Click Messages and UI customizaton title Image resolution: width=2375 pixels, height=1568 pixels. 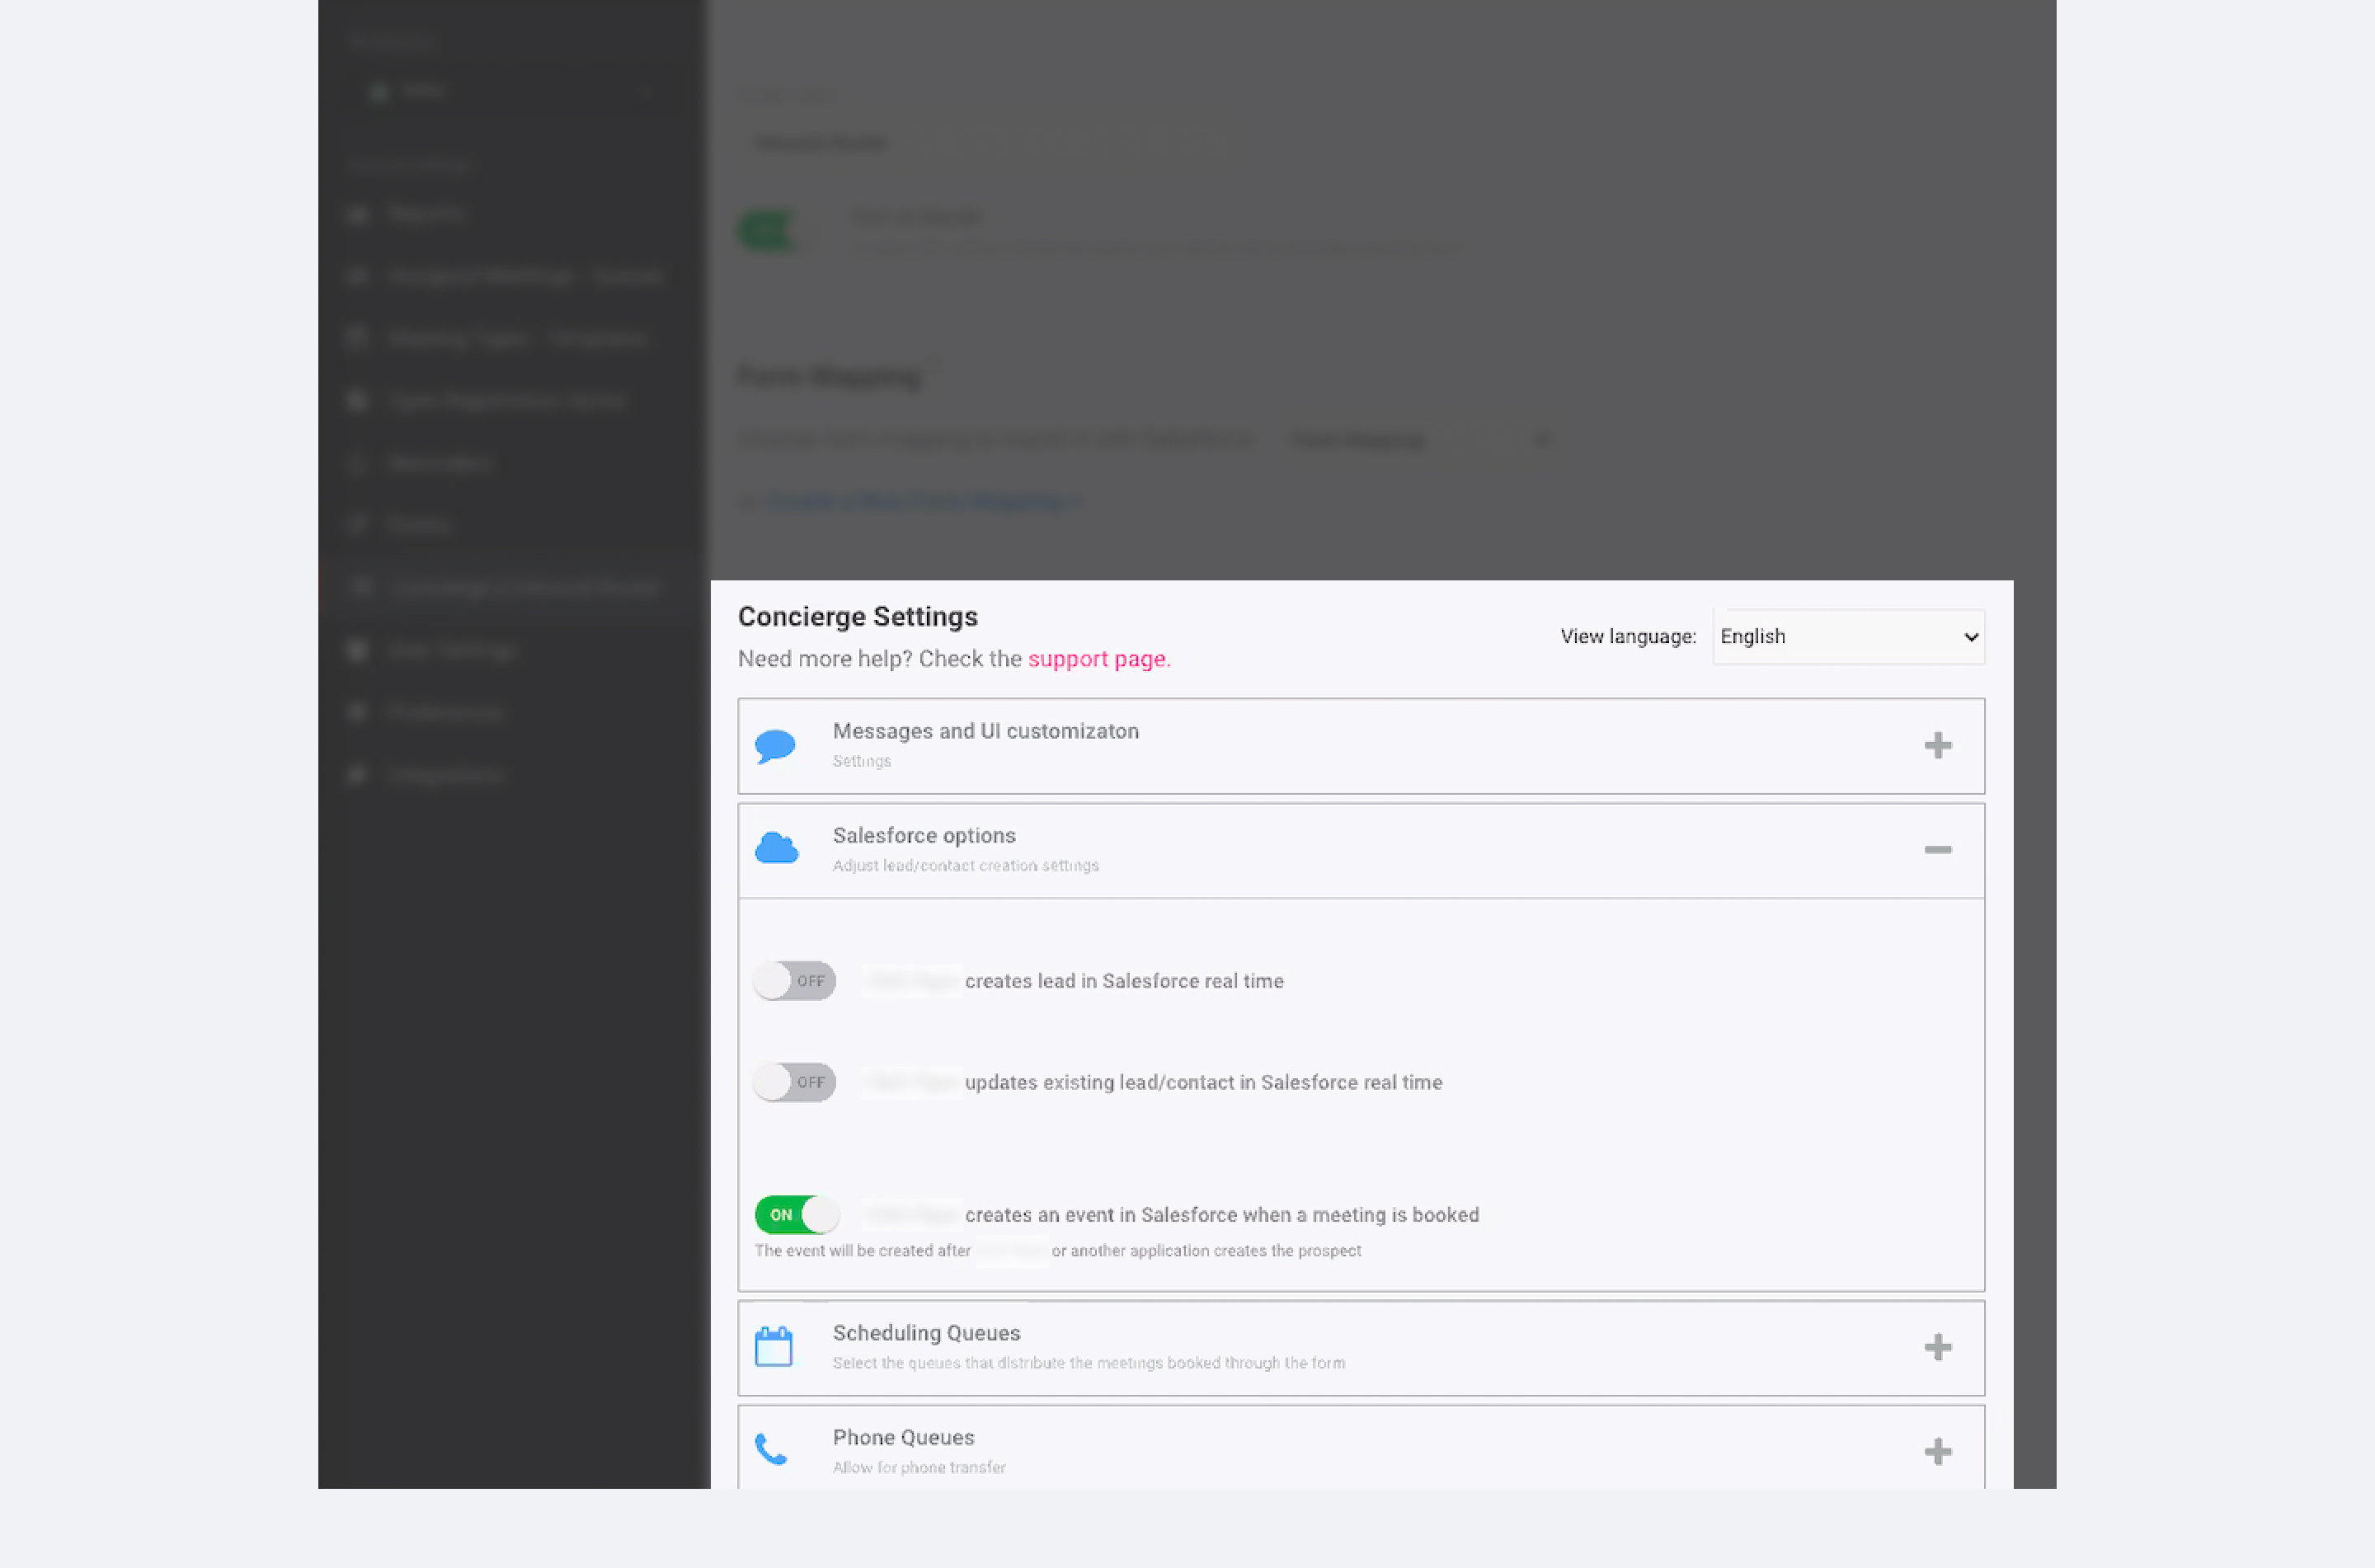pos(985,731)
